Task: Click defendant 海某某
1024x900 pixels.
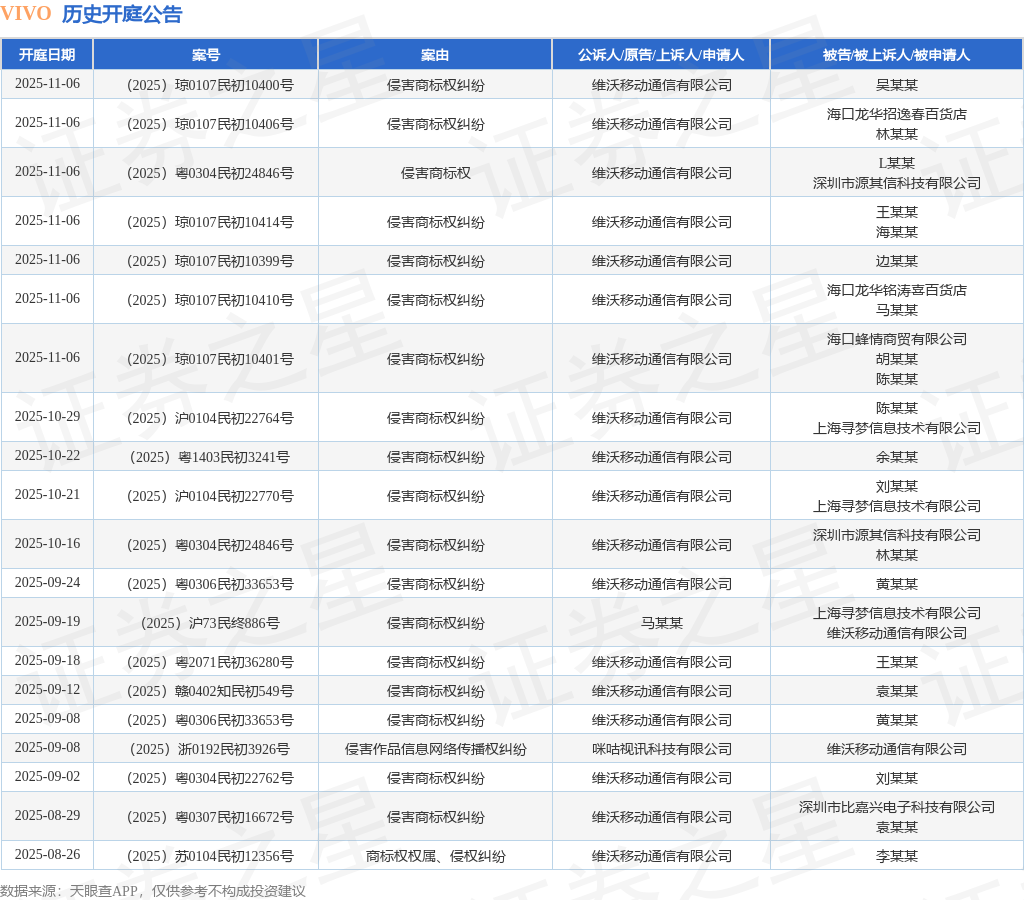Action: pyautogui.click(x=897, y=232)
